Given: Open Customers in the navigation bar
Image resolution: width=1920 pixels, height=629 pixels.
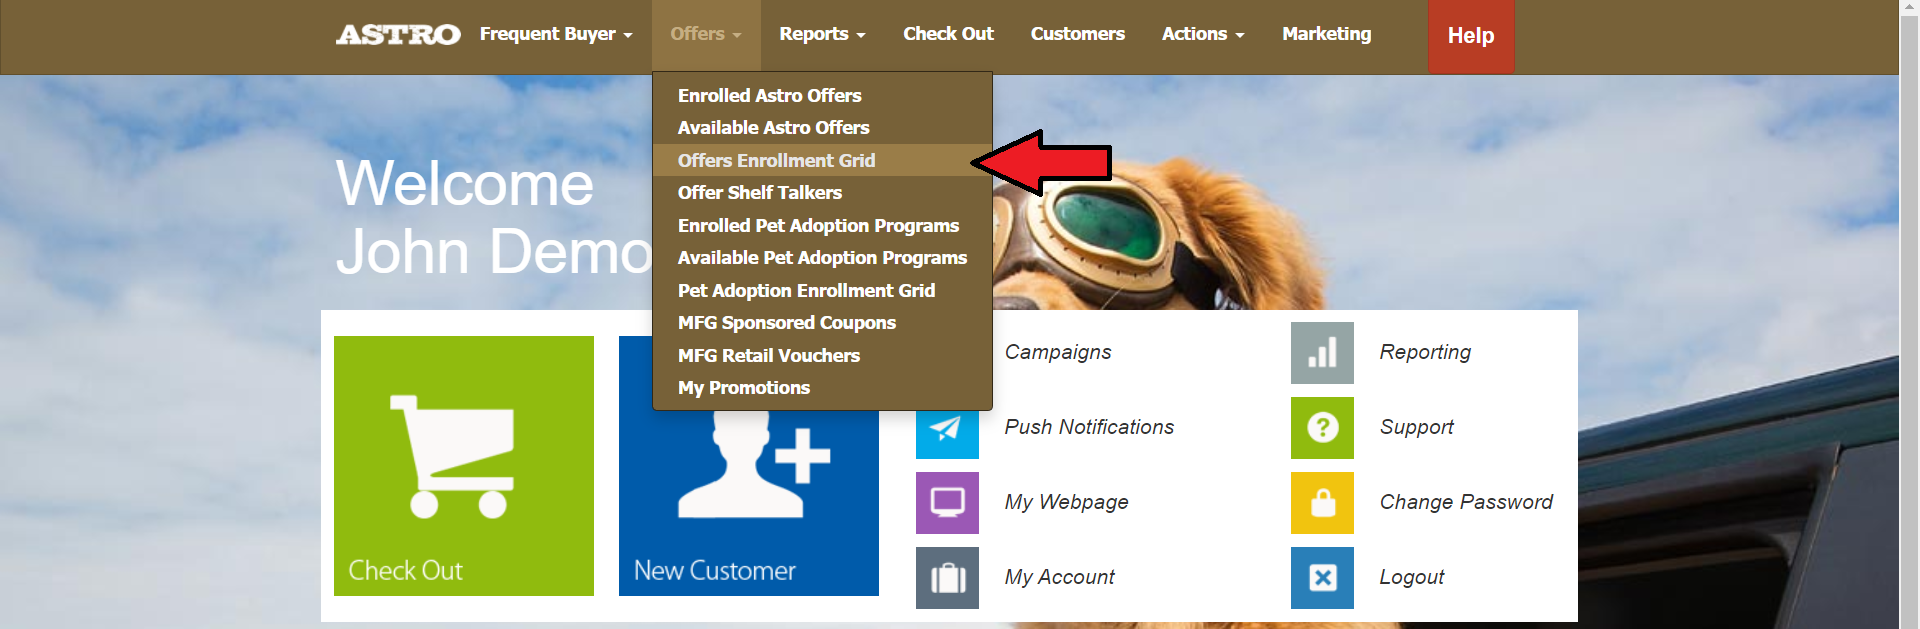Looking at the screenshot, I should [1078, 34].
